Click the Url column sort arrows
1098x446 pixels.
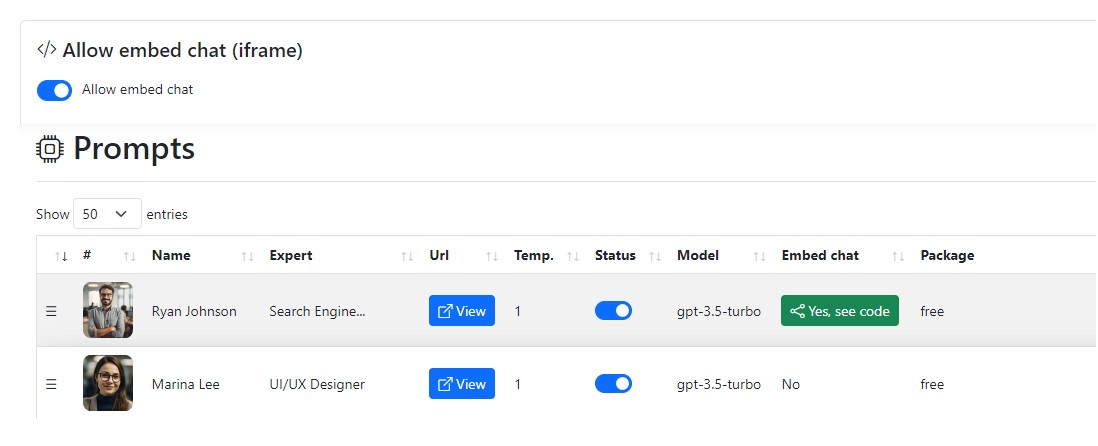(492, 256)
